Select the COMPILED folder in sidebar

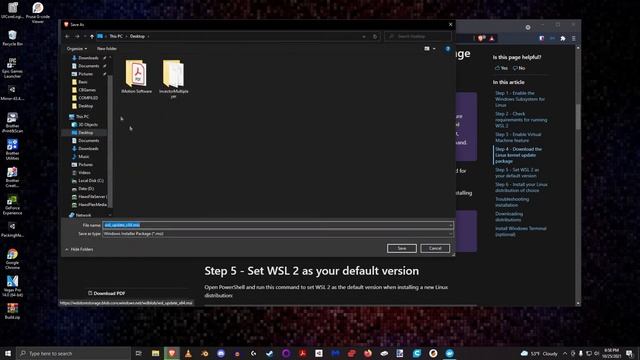pos(88,98)
